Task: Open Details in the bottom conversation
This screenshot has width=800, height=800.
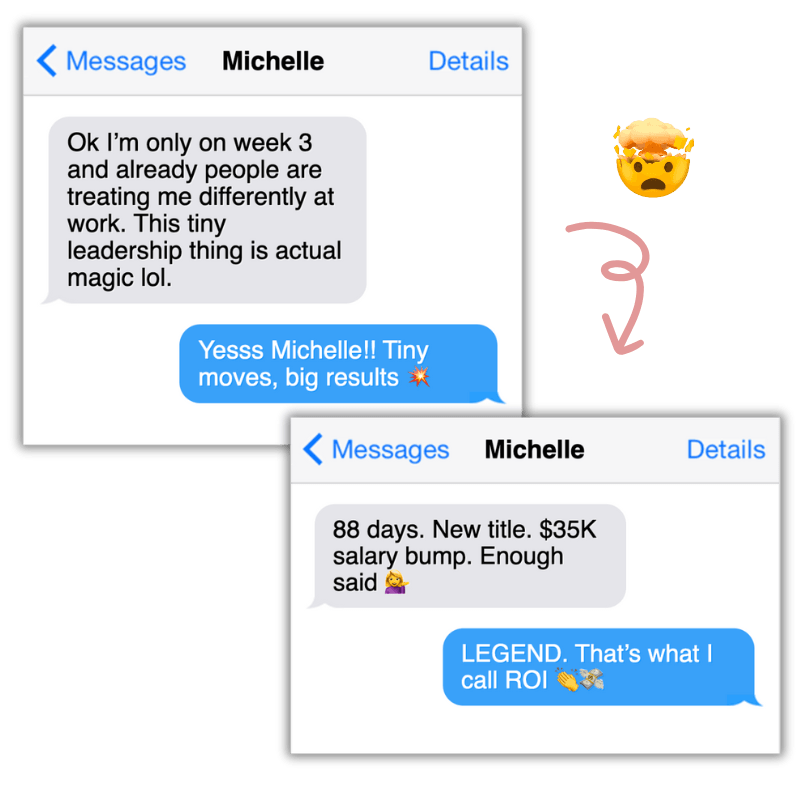Action: (x=726, y=449)
